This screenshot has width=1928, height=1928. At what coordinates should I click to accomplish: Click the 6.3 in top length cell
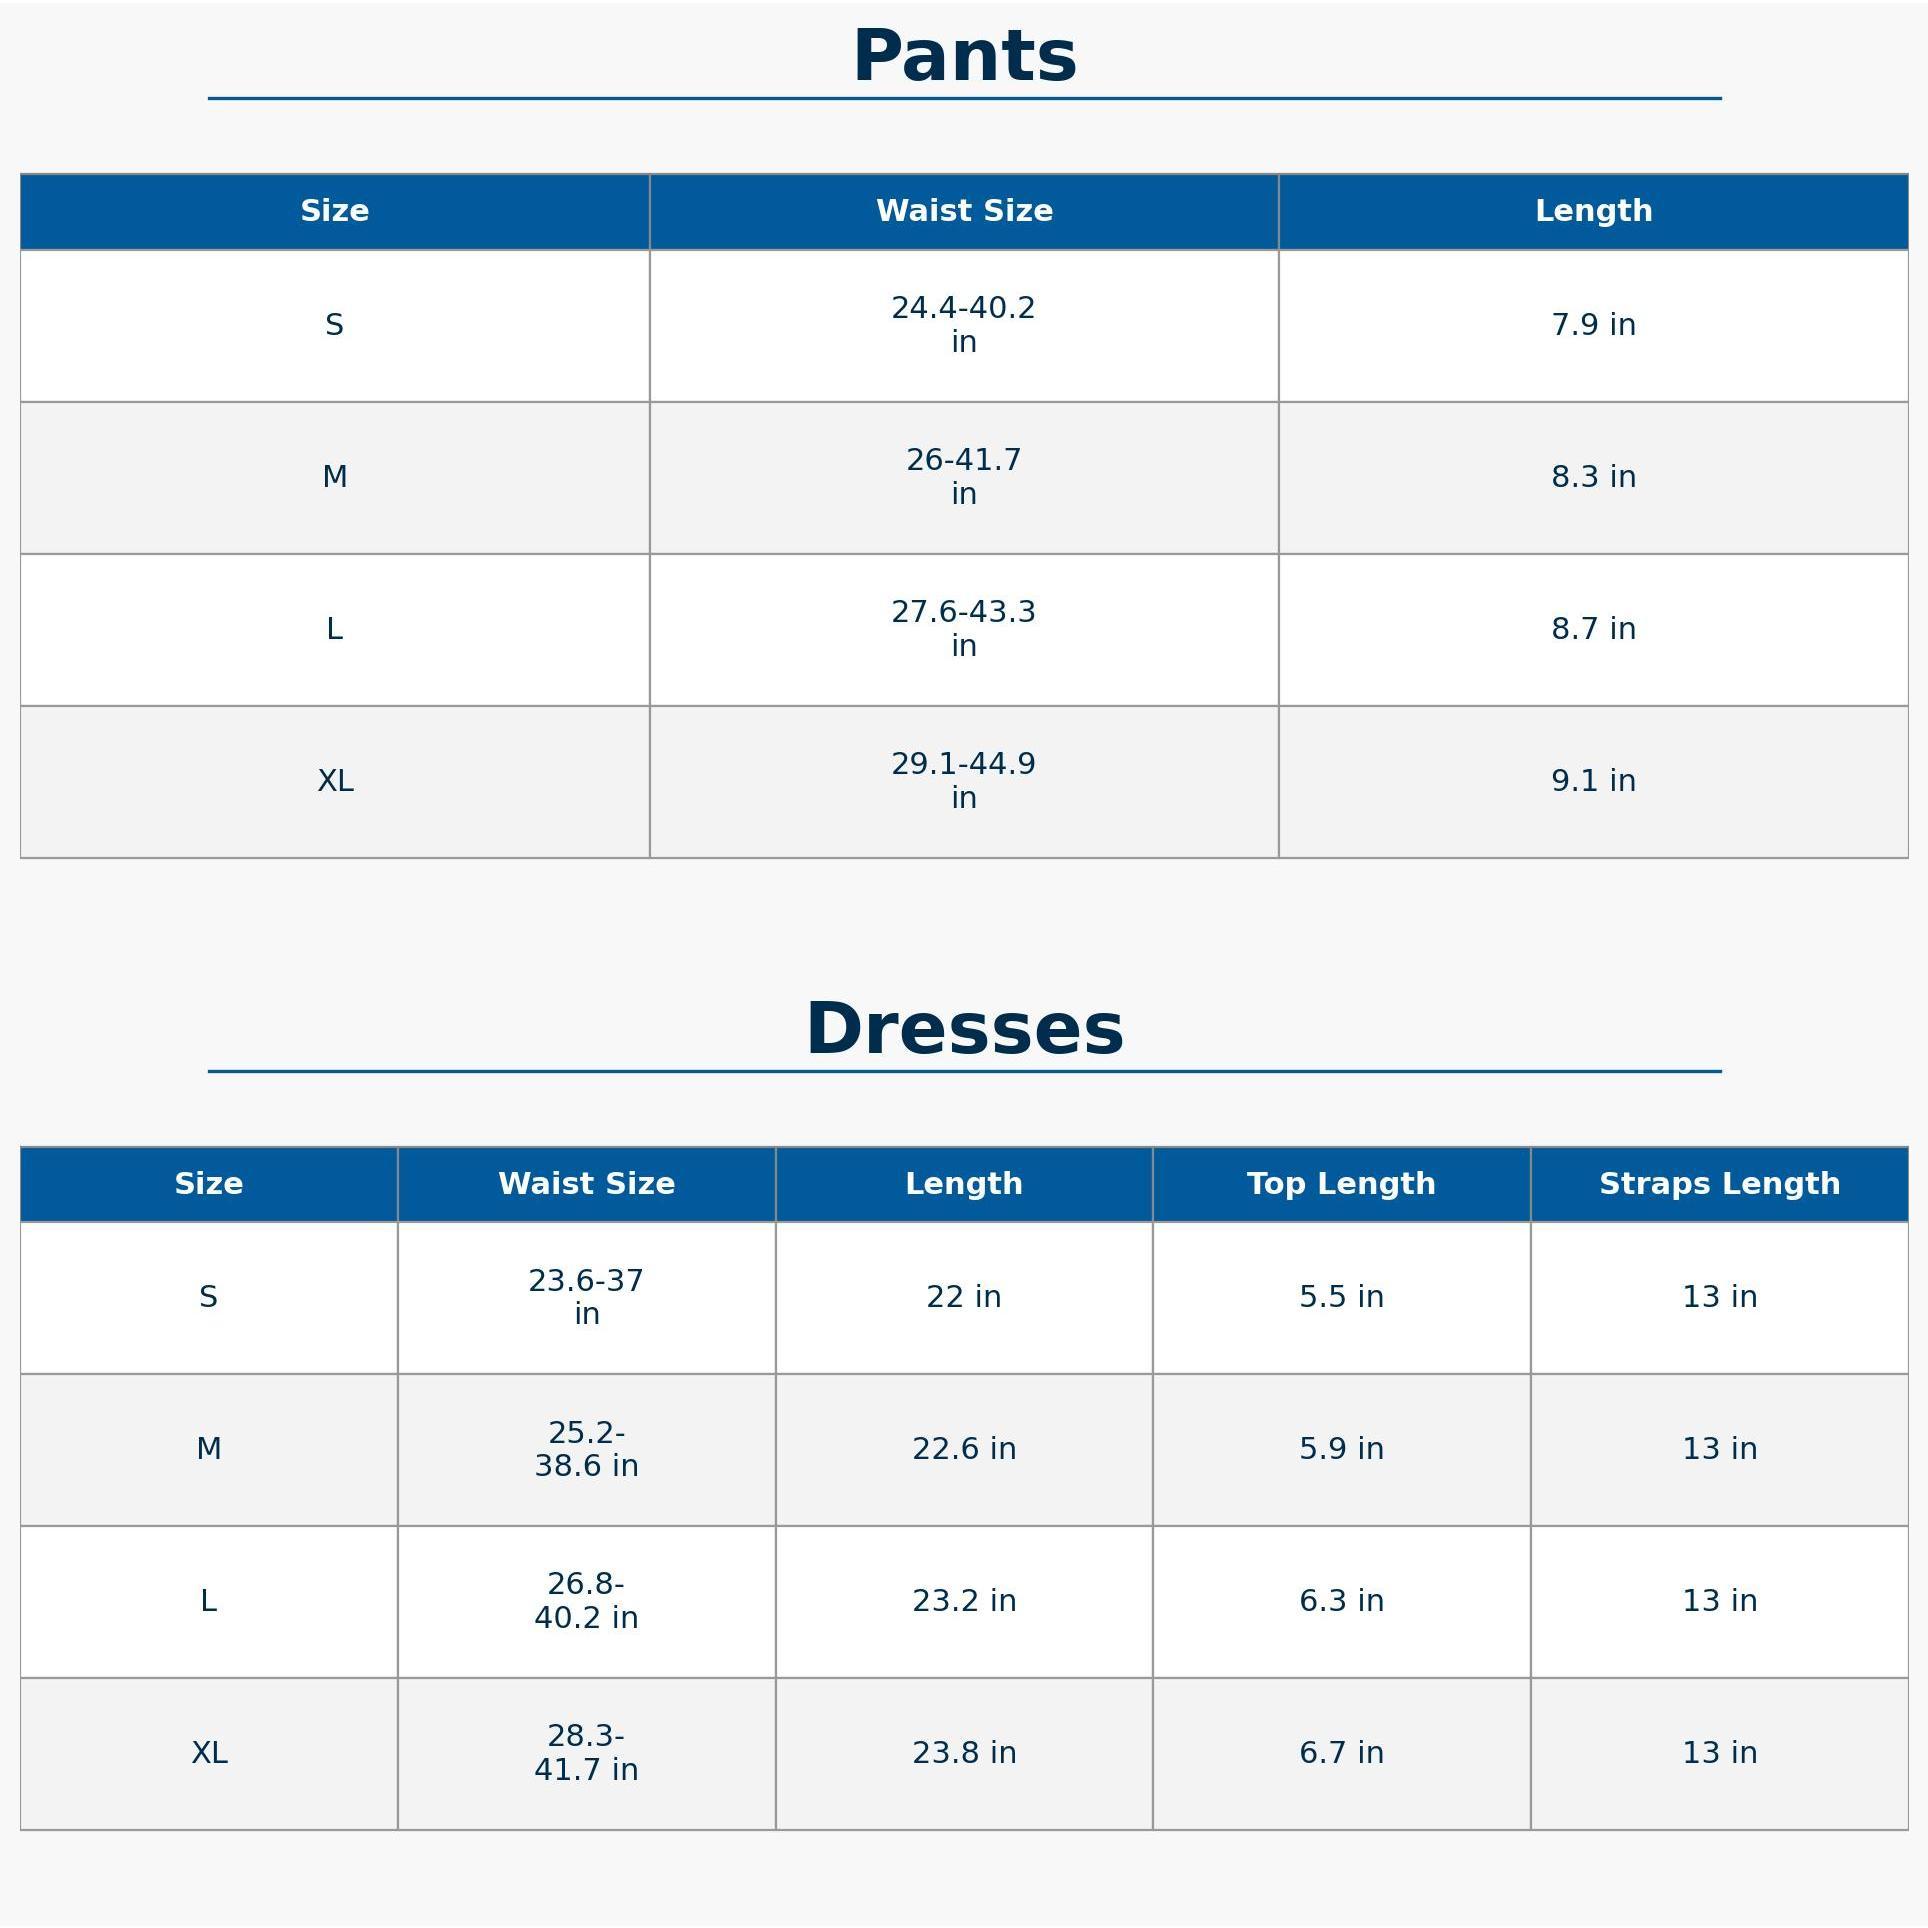point(1341,1601)
